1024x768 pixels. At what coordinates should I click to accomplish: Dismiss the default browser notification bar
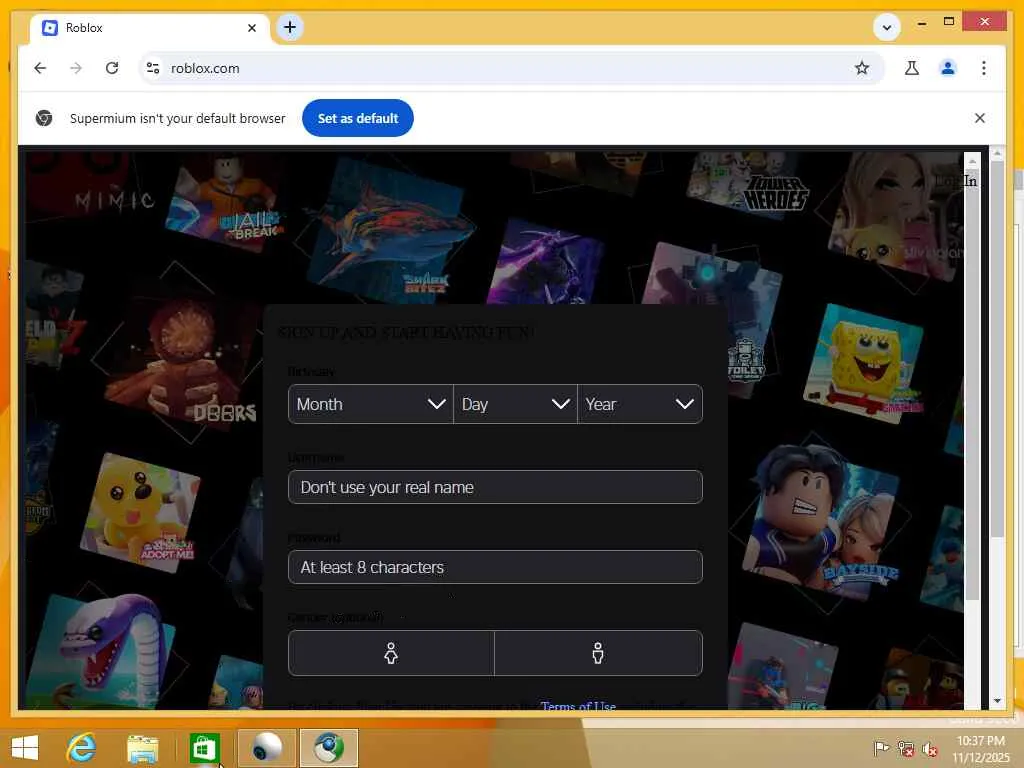tap(979, 118)
